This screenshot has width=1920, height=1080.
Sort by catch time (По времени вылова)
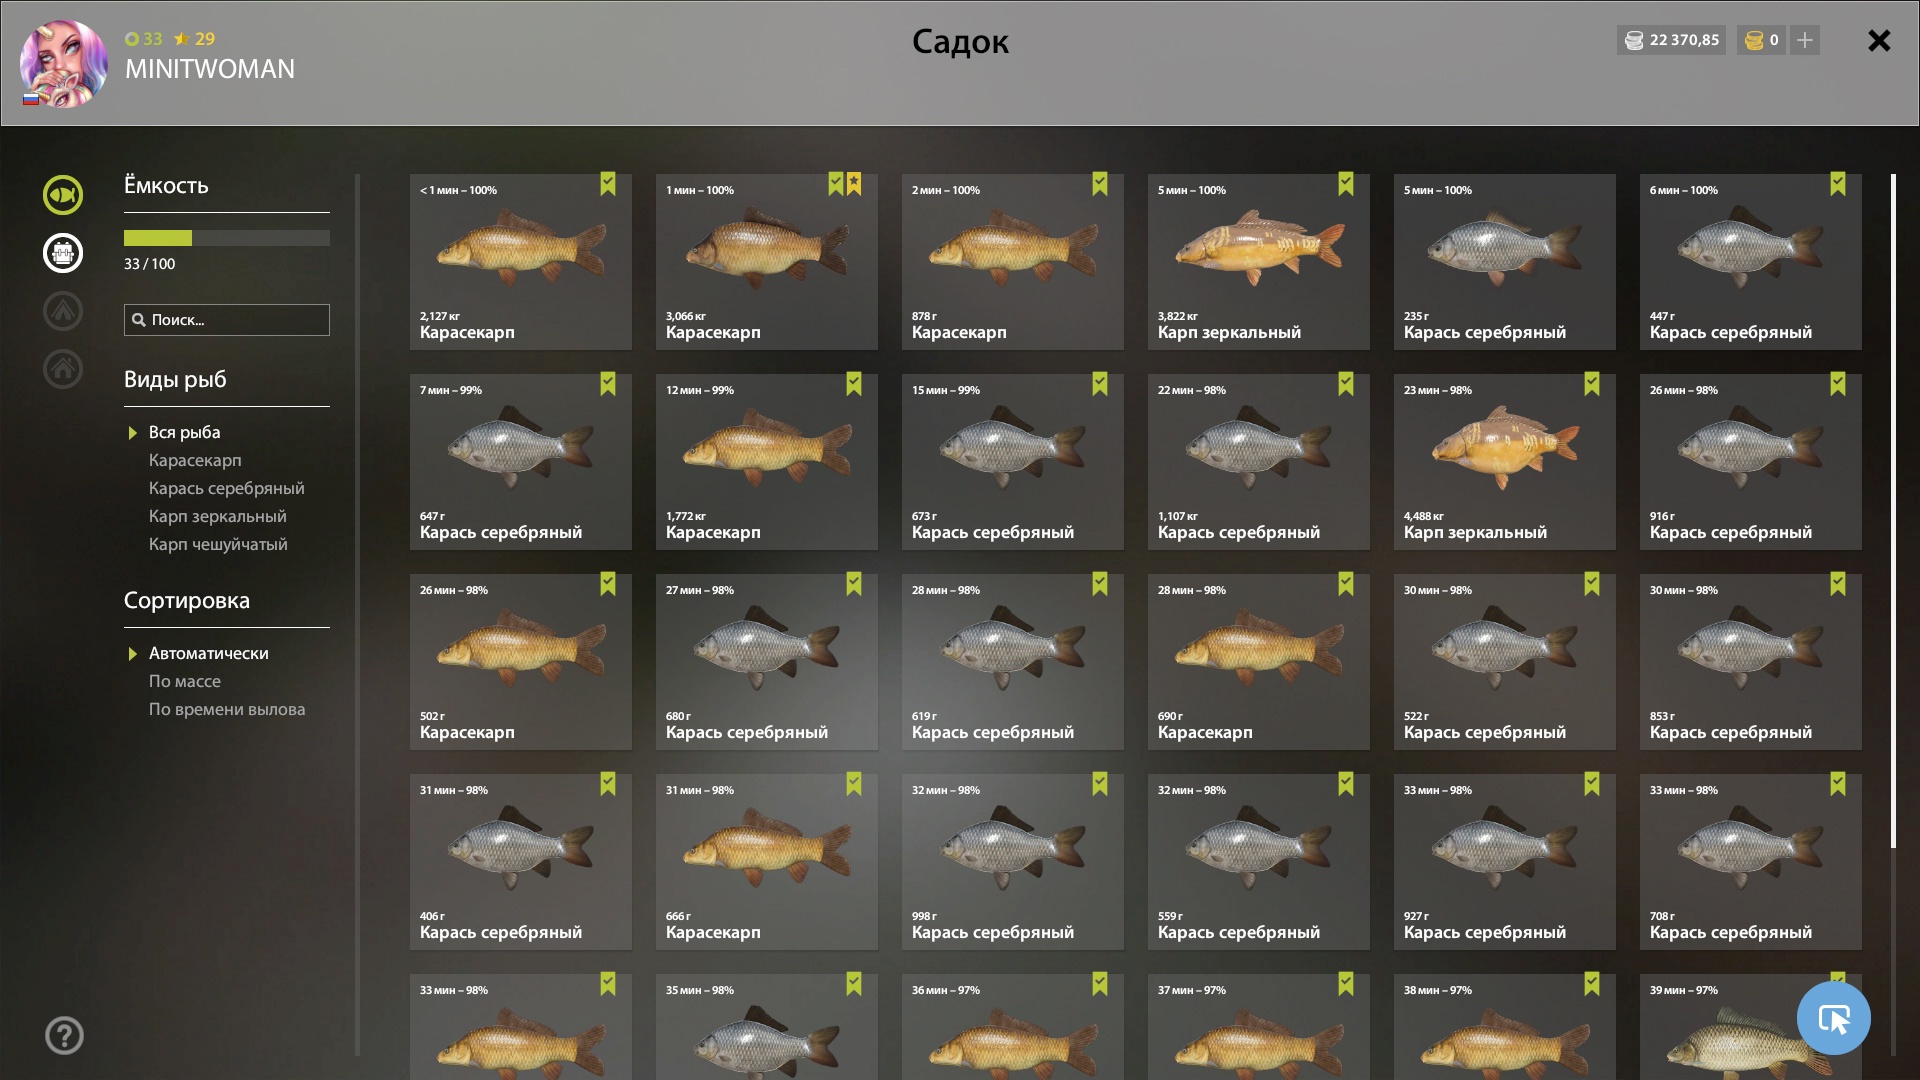click(227, 709)
